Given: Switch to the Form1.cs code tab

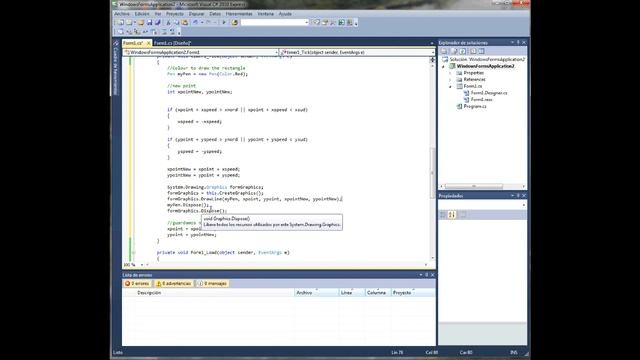Looking at the screenshot, I should (133, 43).
